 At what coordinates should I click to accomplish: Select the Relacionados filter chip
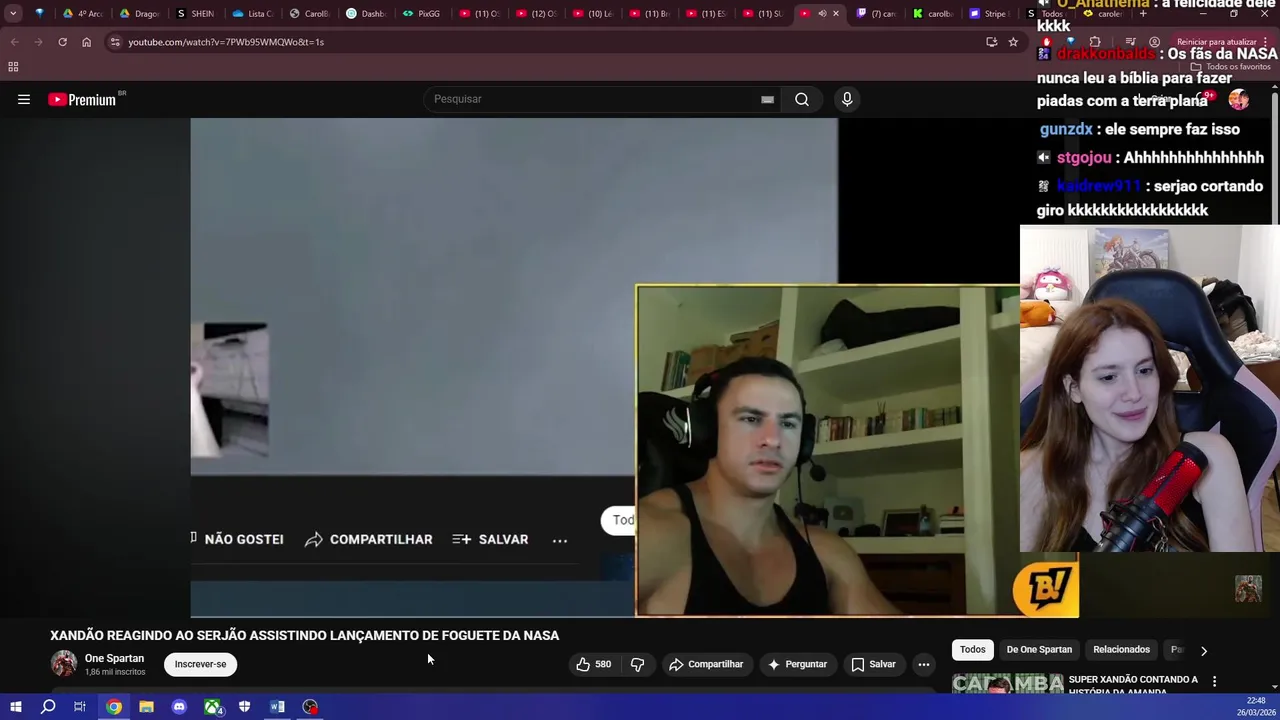click(x=1121, y=650)
